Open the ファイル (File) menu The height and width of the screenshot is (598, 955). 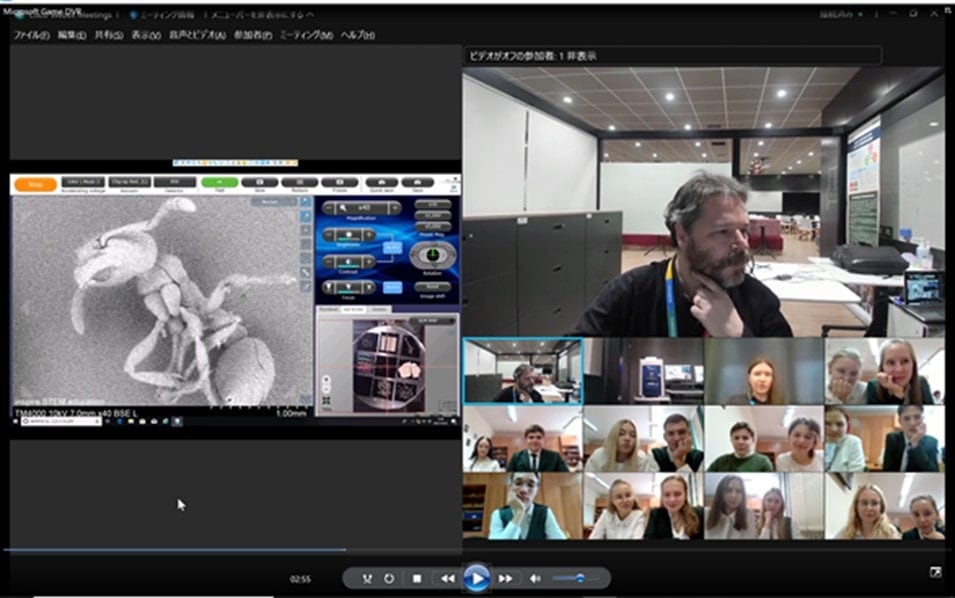pyautogui.click(x=31, y=35)
